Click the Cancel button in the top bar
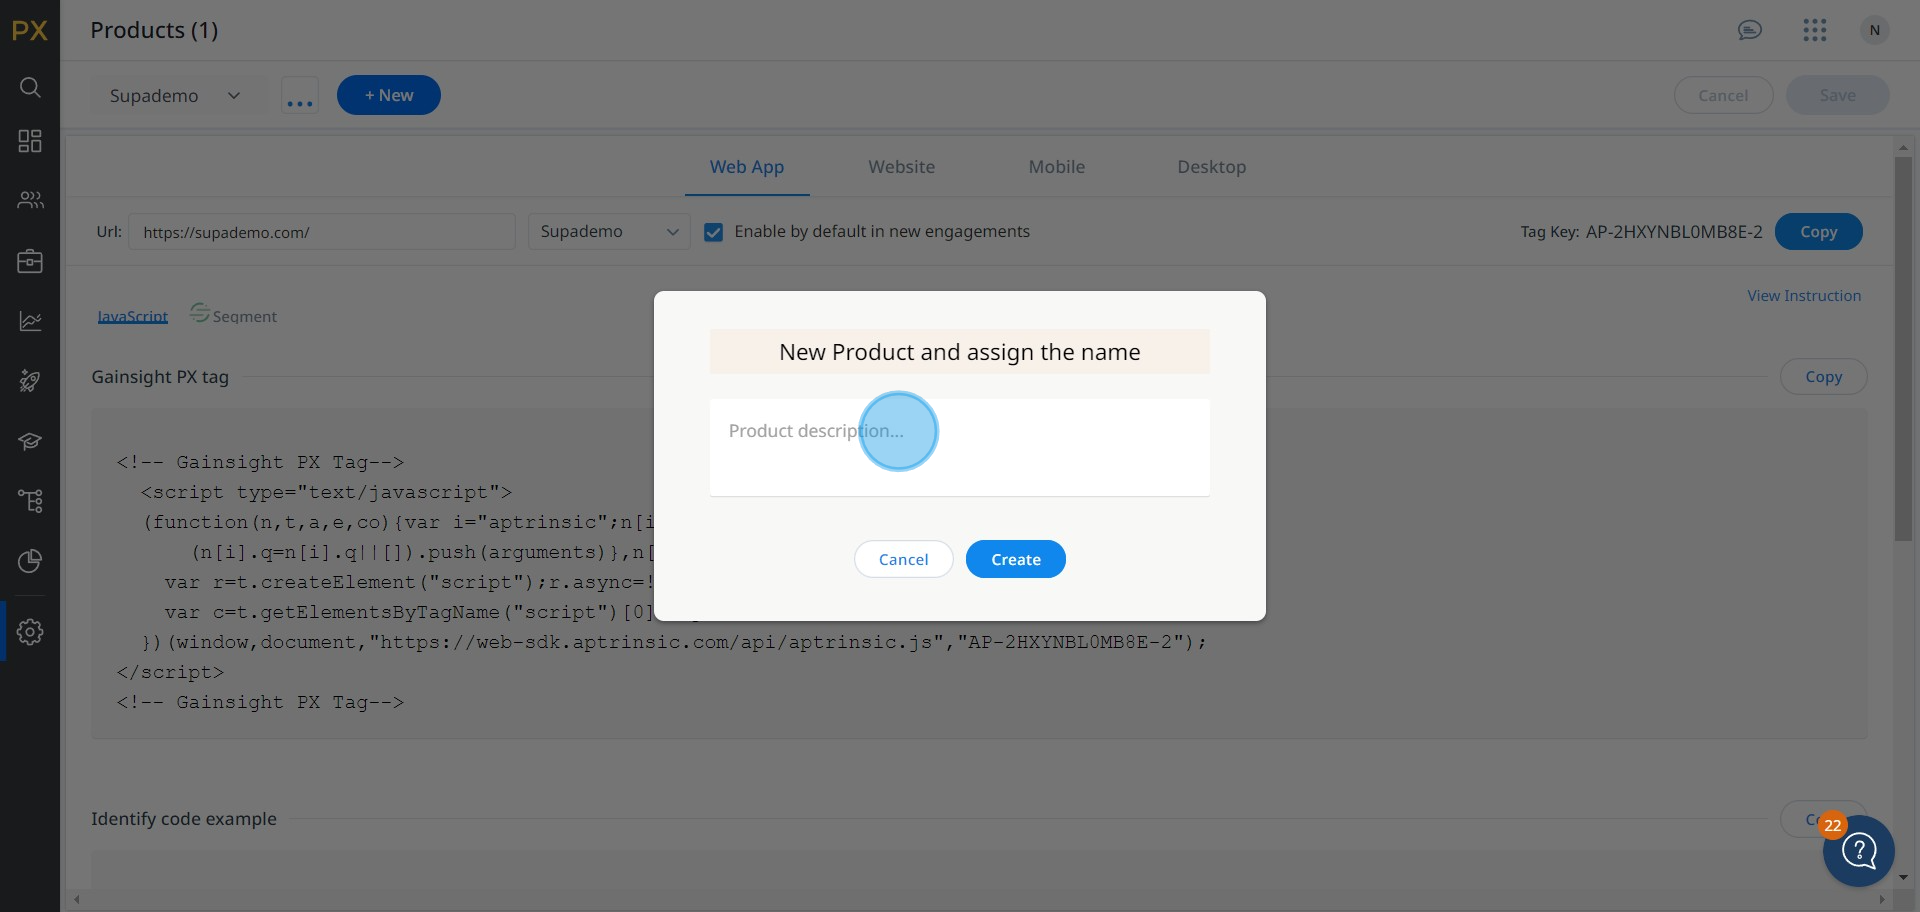 1724,95
